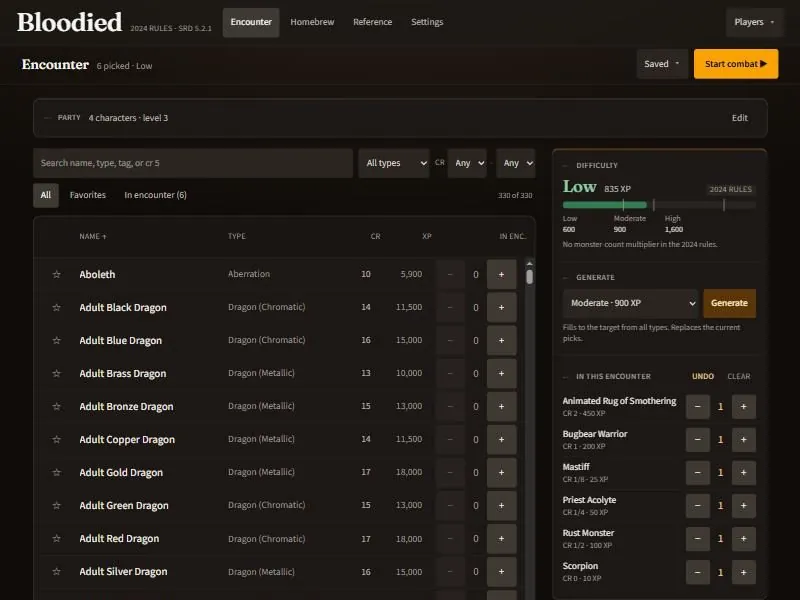This screenshot has height=600, width=800.
Task: Add another Bugbear Warrior with plus
Action: (x=743, y=439)
